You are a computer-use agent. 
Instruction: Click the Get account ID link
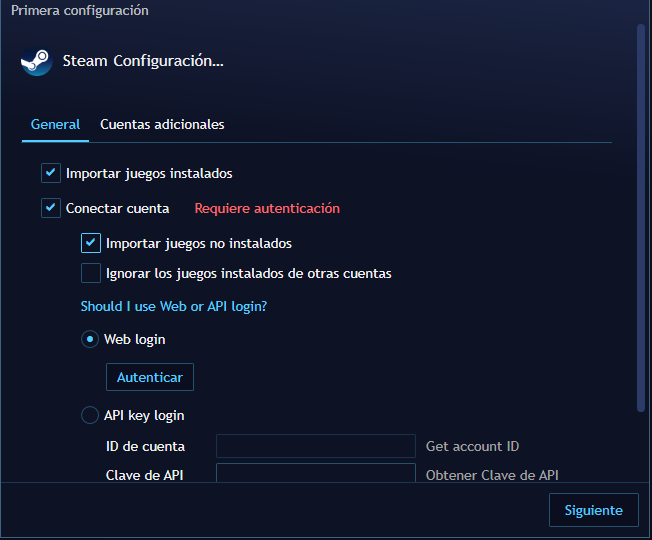point(472,446)
